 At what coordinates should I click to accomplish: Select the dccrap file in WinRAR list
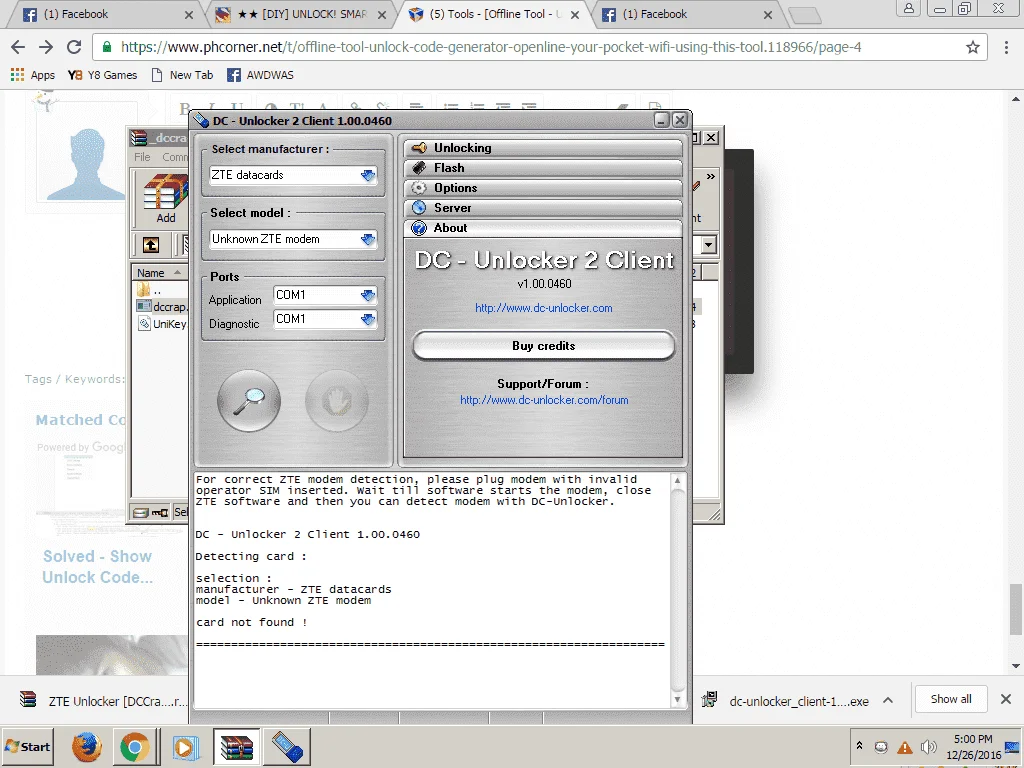pyautogui.click(x=162, y=307)
